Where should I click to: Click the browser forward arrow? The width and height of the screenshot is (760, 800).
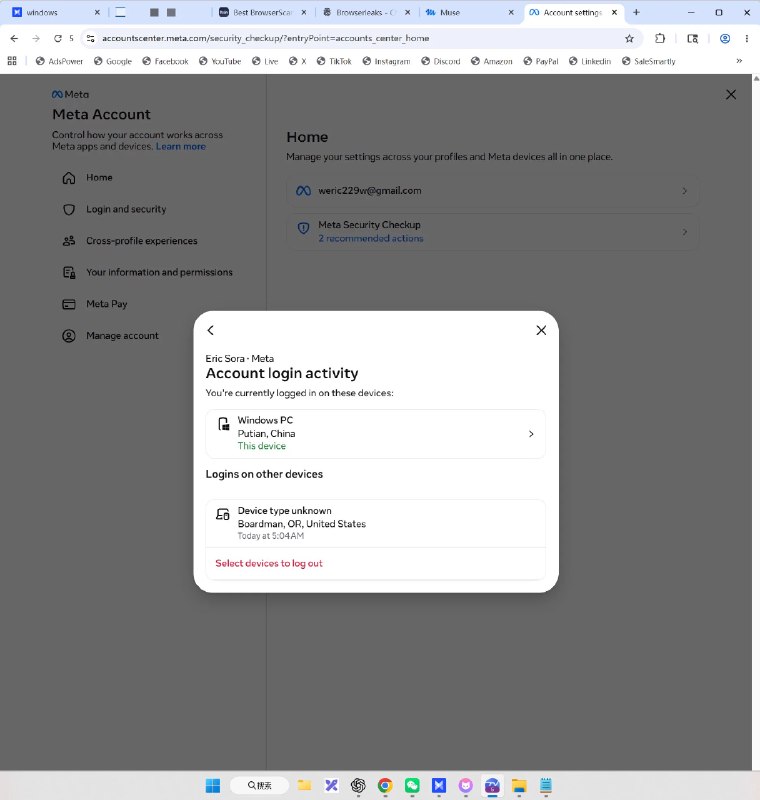point(36,38)
